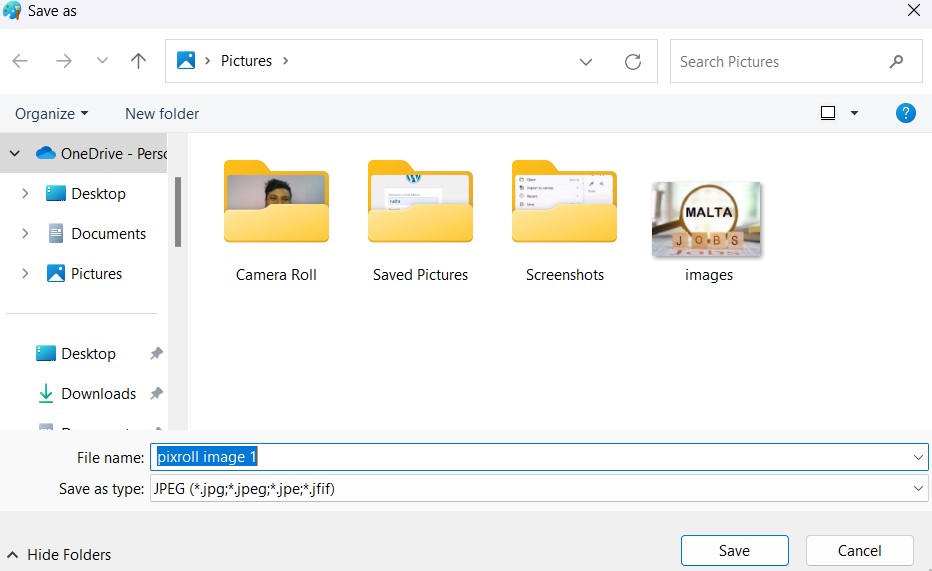Open the Organize menu
The height and width of the screenshot is (571, 932).
pyautogui.click(x=52, y=114)
